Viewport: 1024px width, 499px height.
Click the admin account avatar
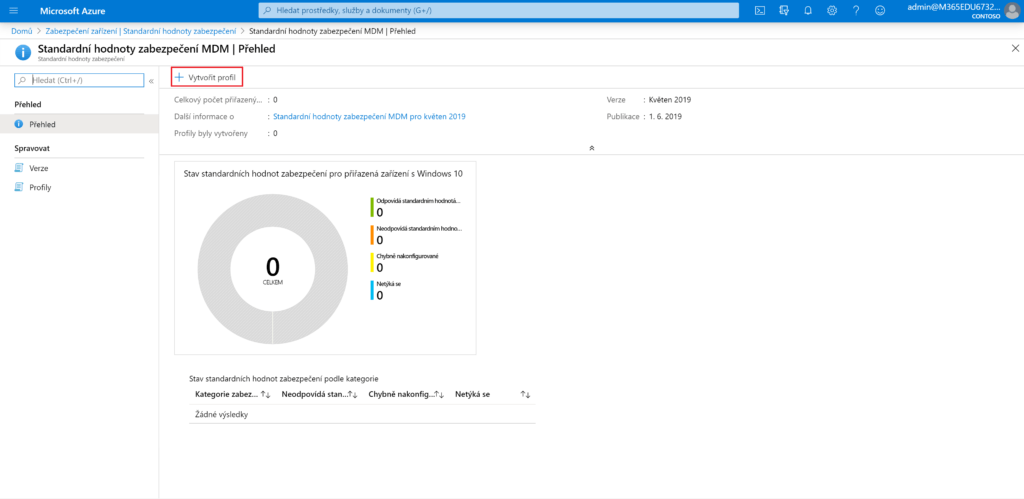coord(1011,10)
